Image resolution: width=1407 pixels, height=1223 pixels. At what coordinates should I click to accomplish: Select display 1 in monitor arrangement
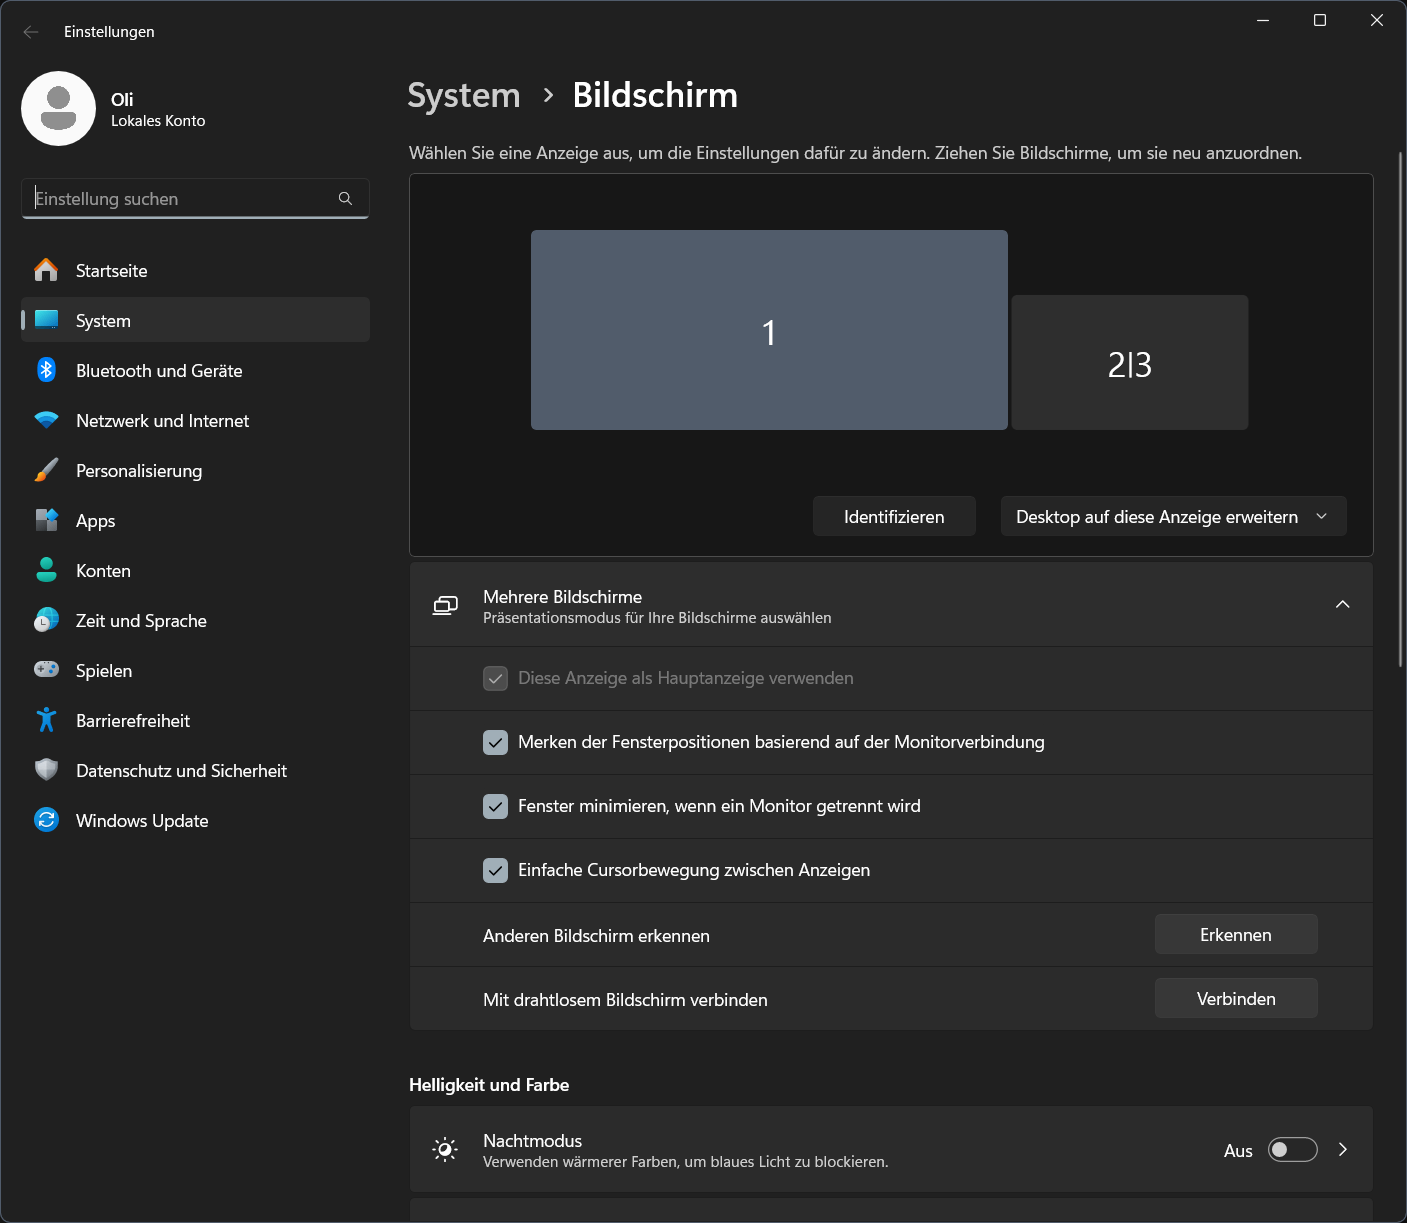(x=769, y=330)
